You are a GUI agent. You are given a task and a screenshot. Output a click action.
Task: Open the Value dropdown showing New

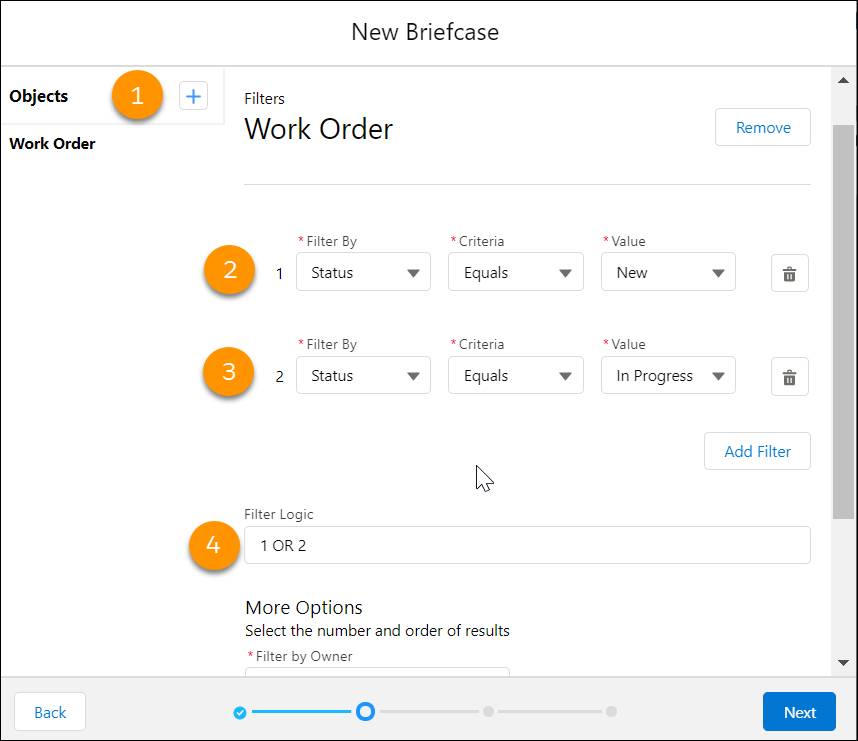pyautogui.click(x=668, y=271)
